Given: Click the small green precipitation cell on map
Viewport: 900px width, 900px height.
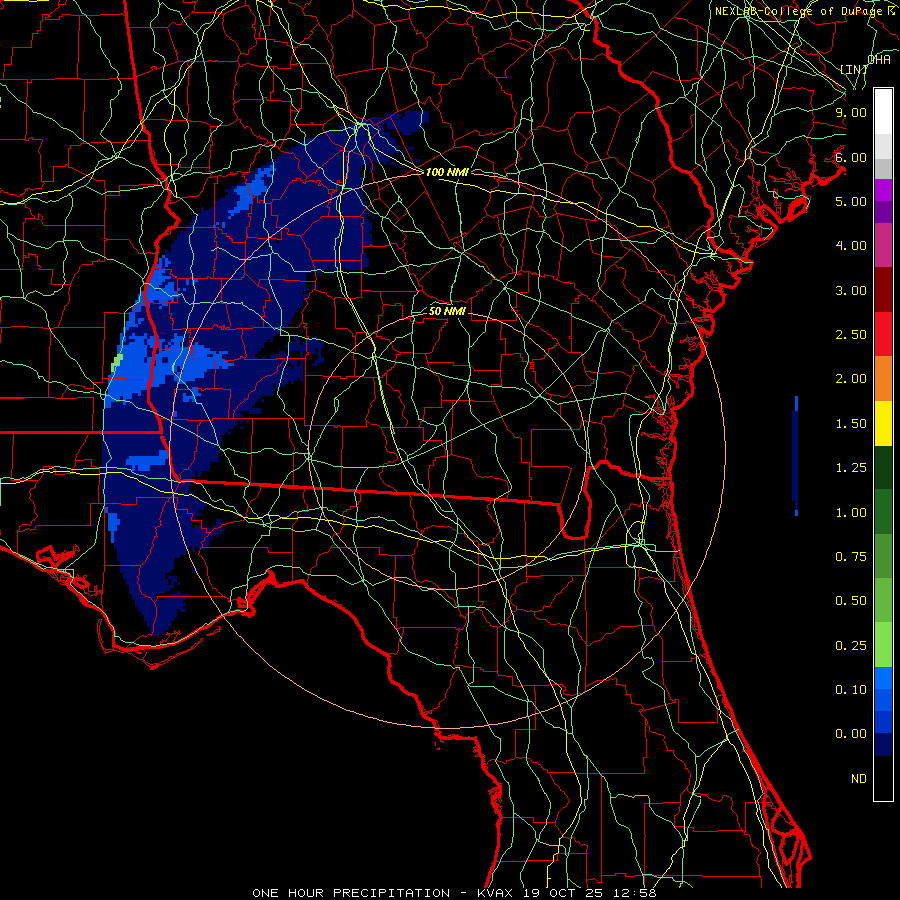Looking at the screenshot, I should point(117,362).
